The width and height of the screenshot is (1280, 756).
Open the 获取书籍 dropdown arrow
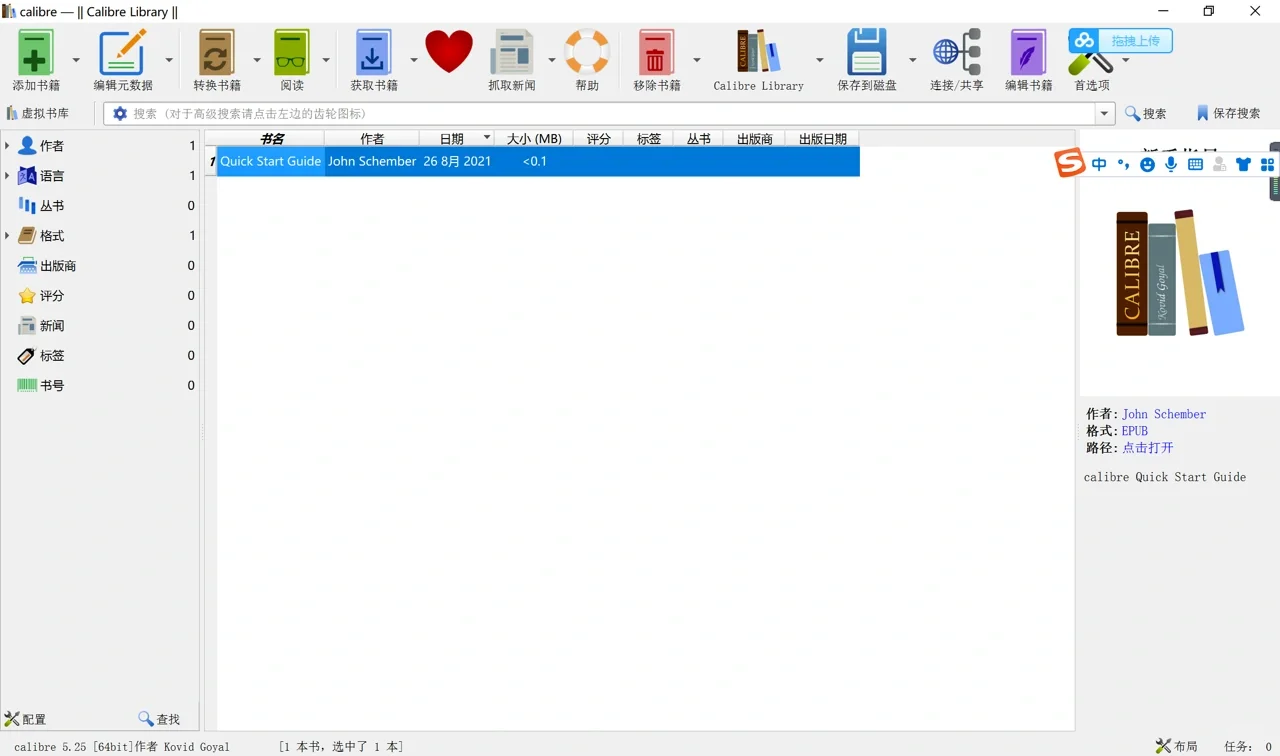[x=414, y=60]
